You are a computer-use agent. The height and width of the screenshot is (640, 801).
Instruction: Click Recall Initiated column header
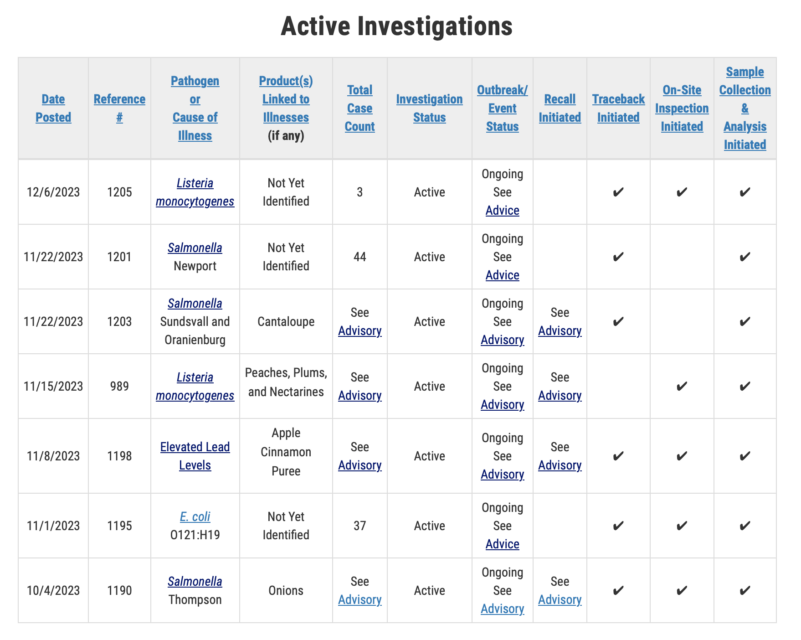coord(559,108)
